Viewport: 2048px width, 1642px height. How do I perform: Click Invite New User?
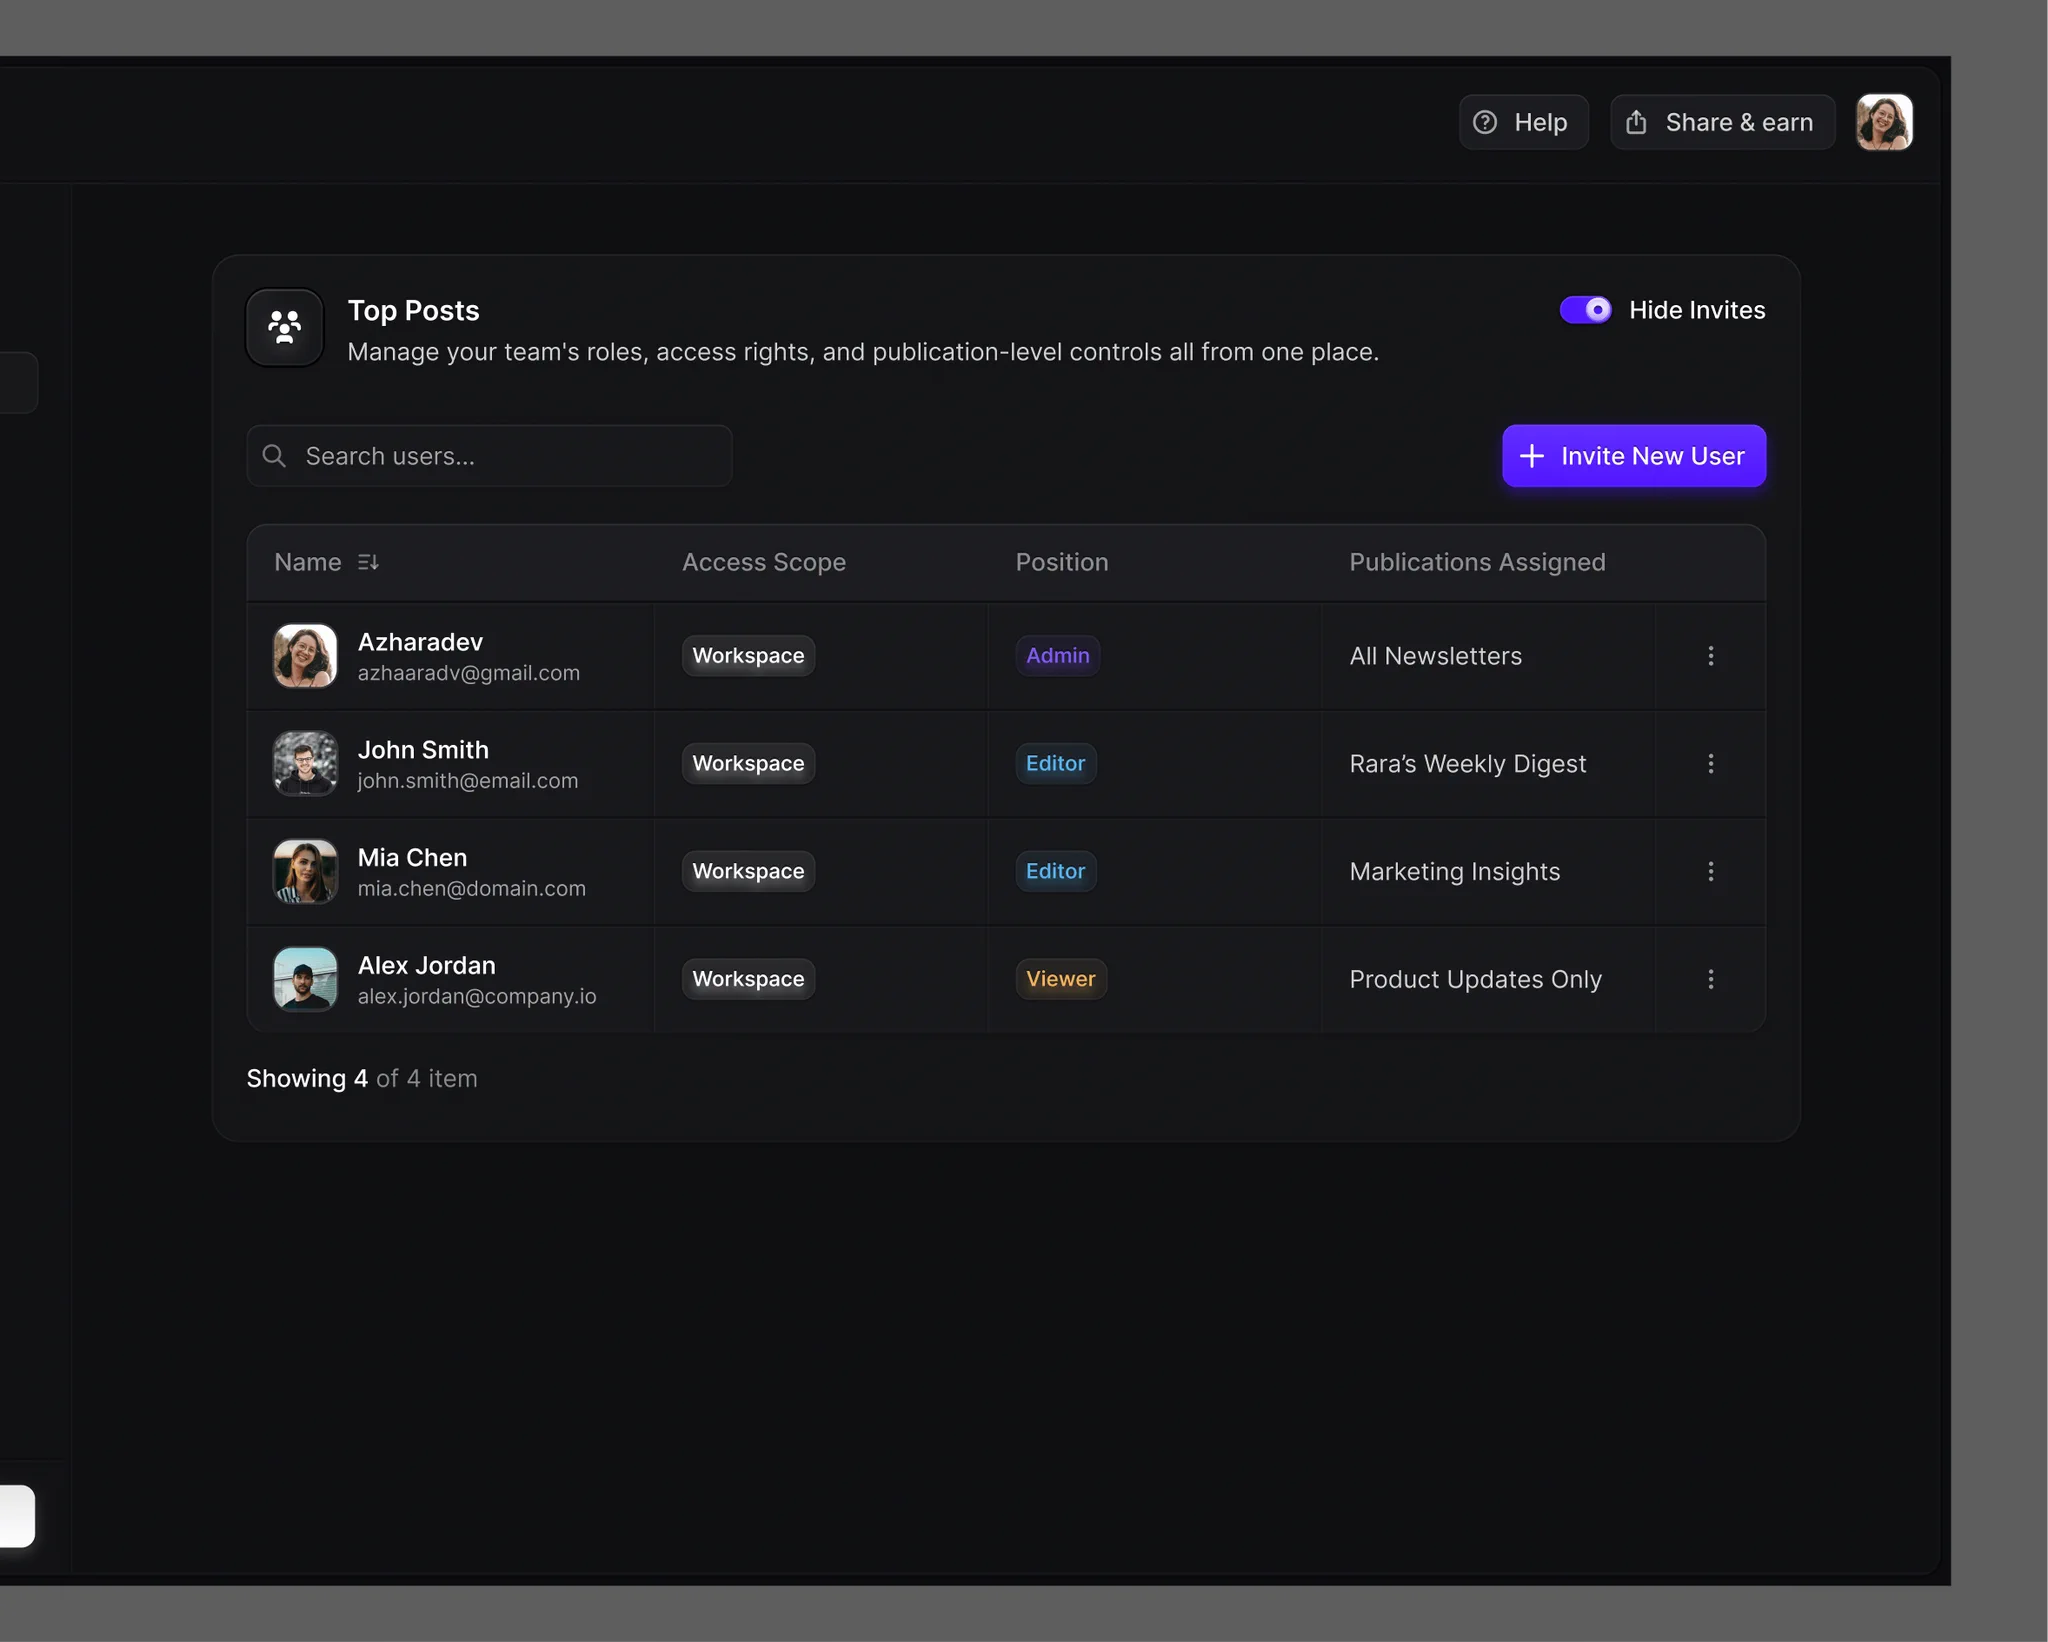pos(1633,456)
